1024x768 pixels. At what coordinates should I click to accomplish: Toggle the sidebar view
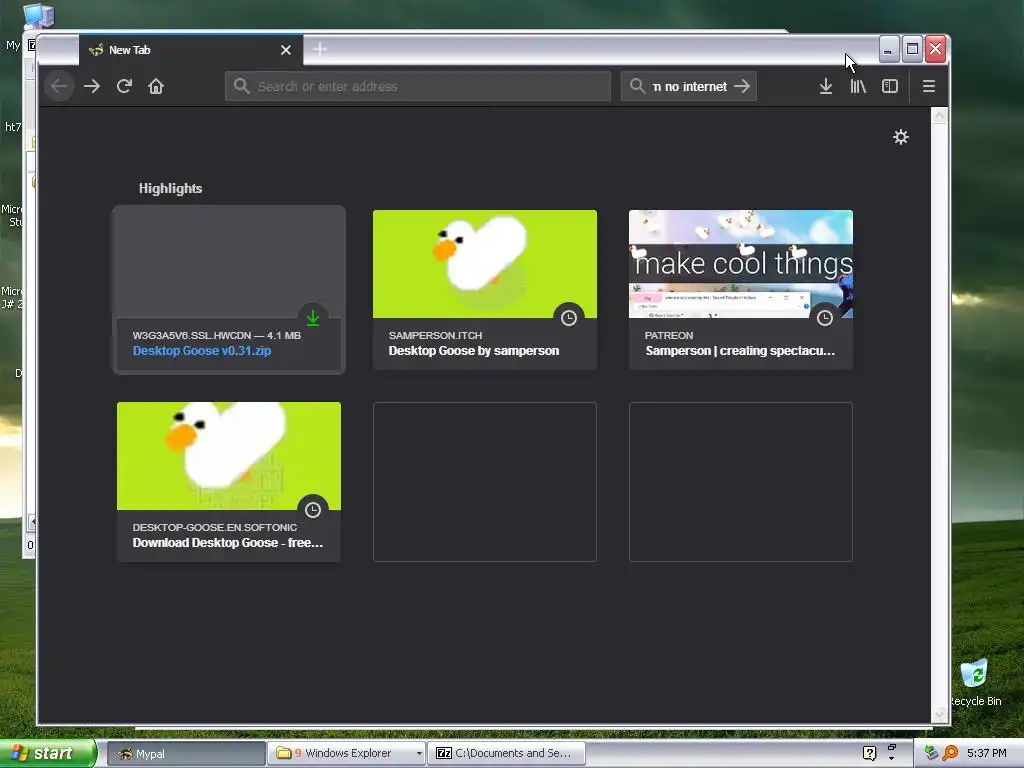pyautogui.click(x=889, y=86)
